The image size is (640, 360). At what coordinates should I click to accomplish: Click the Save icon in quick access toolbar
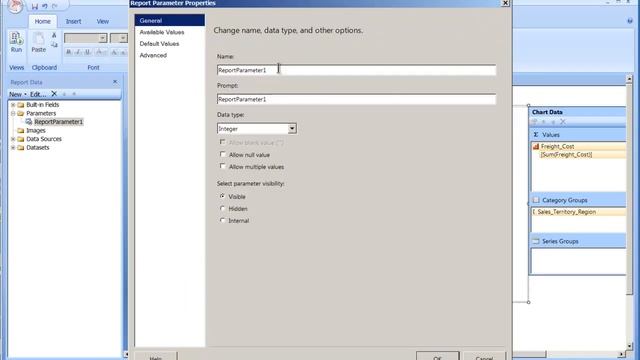[35, 7]
